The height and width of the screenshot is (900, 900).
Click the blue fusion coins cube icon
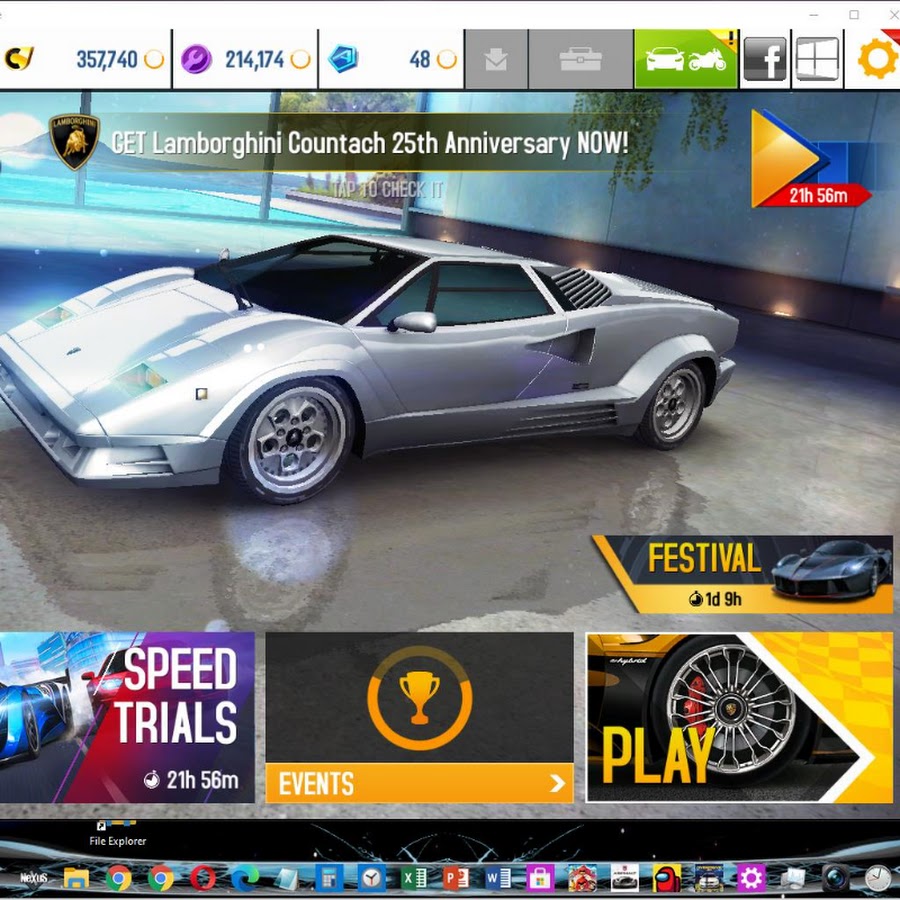[x=343, y=59]
